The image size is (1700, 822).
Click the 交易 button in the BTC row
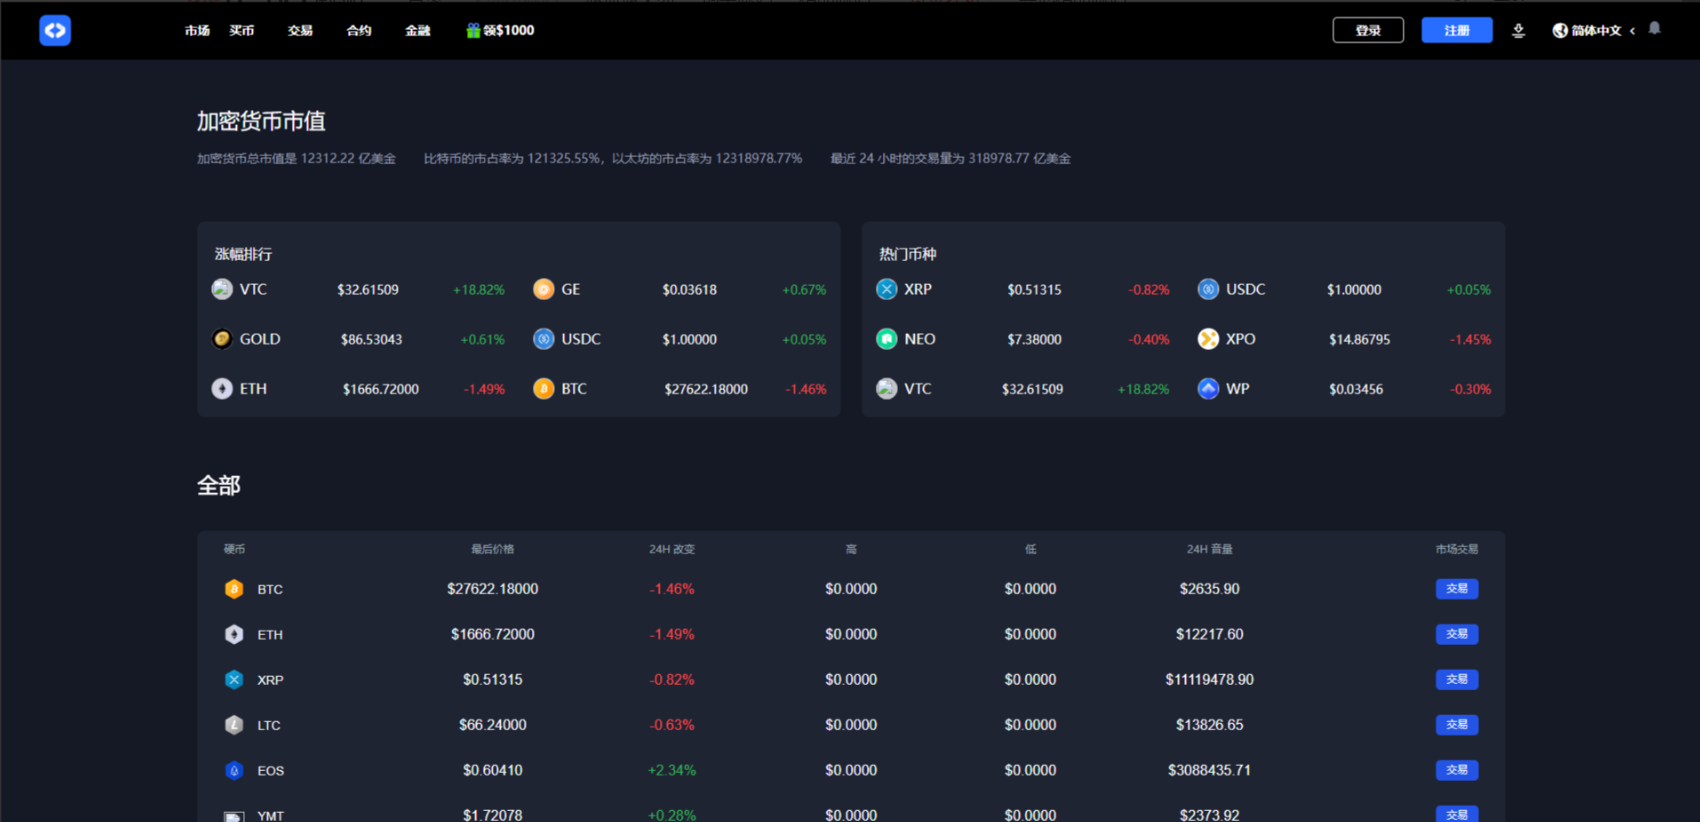click(1456, 589)
